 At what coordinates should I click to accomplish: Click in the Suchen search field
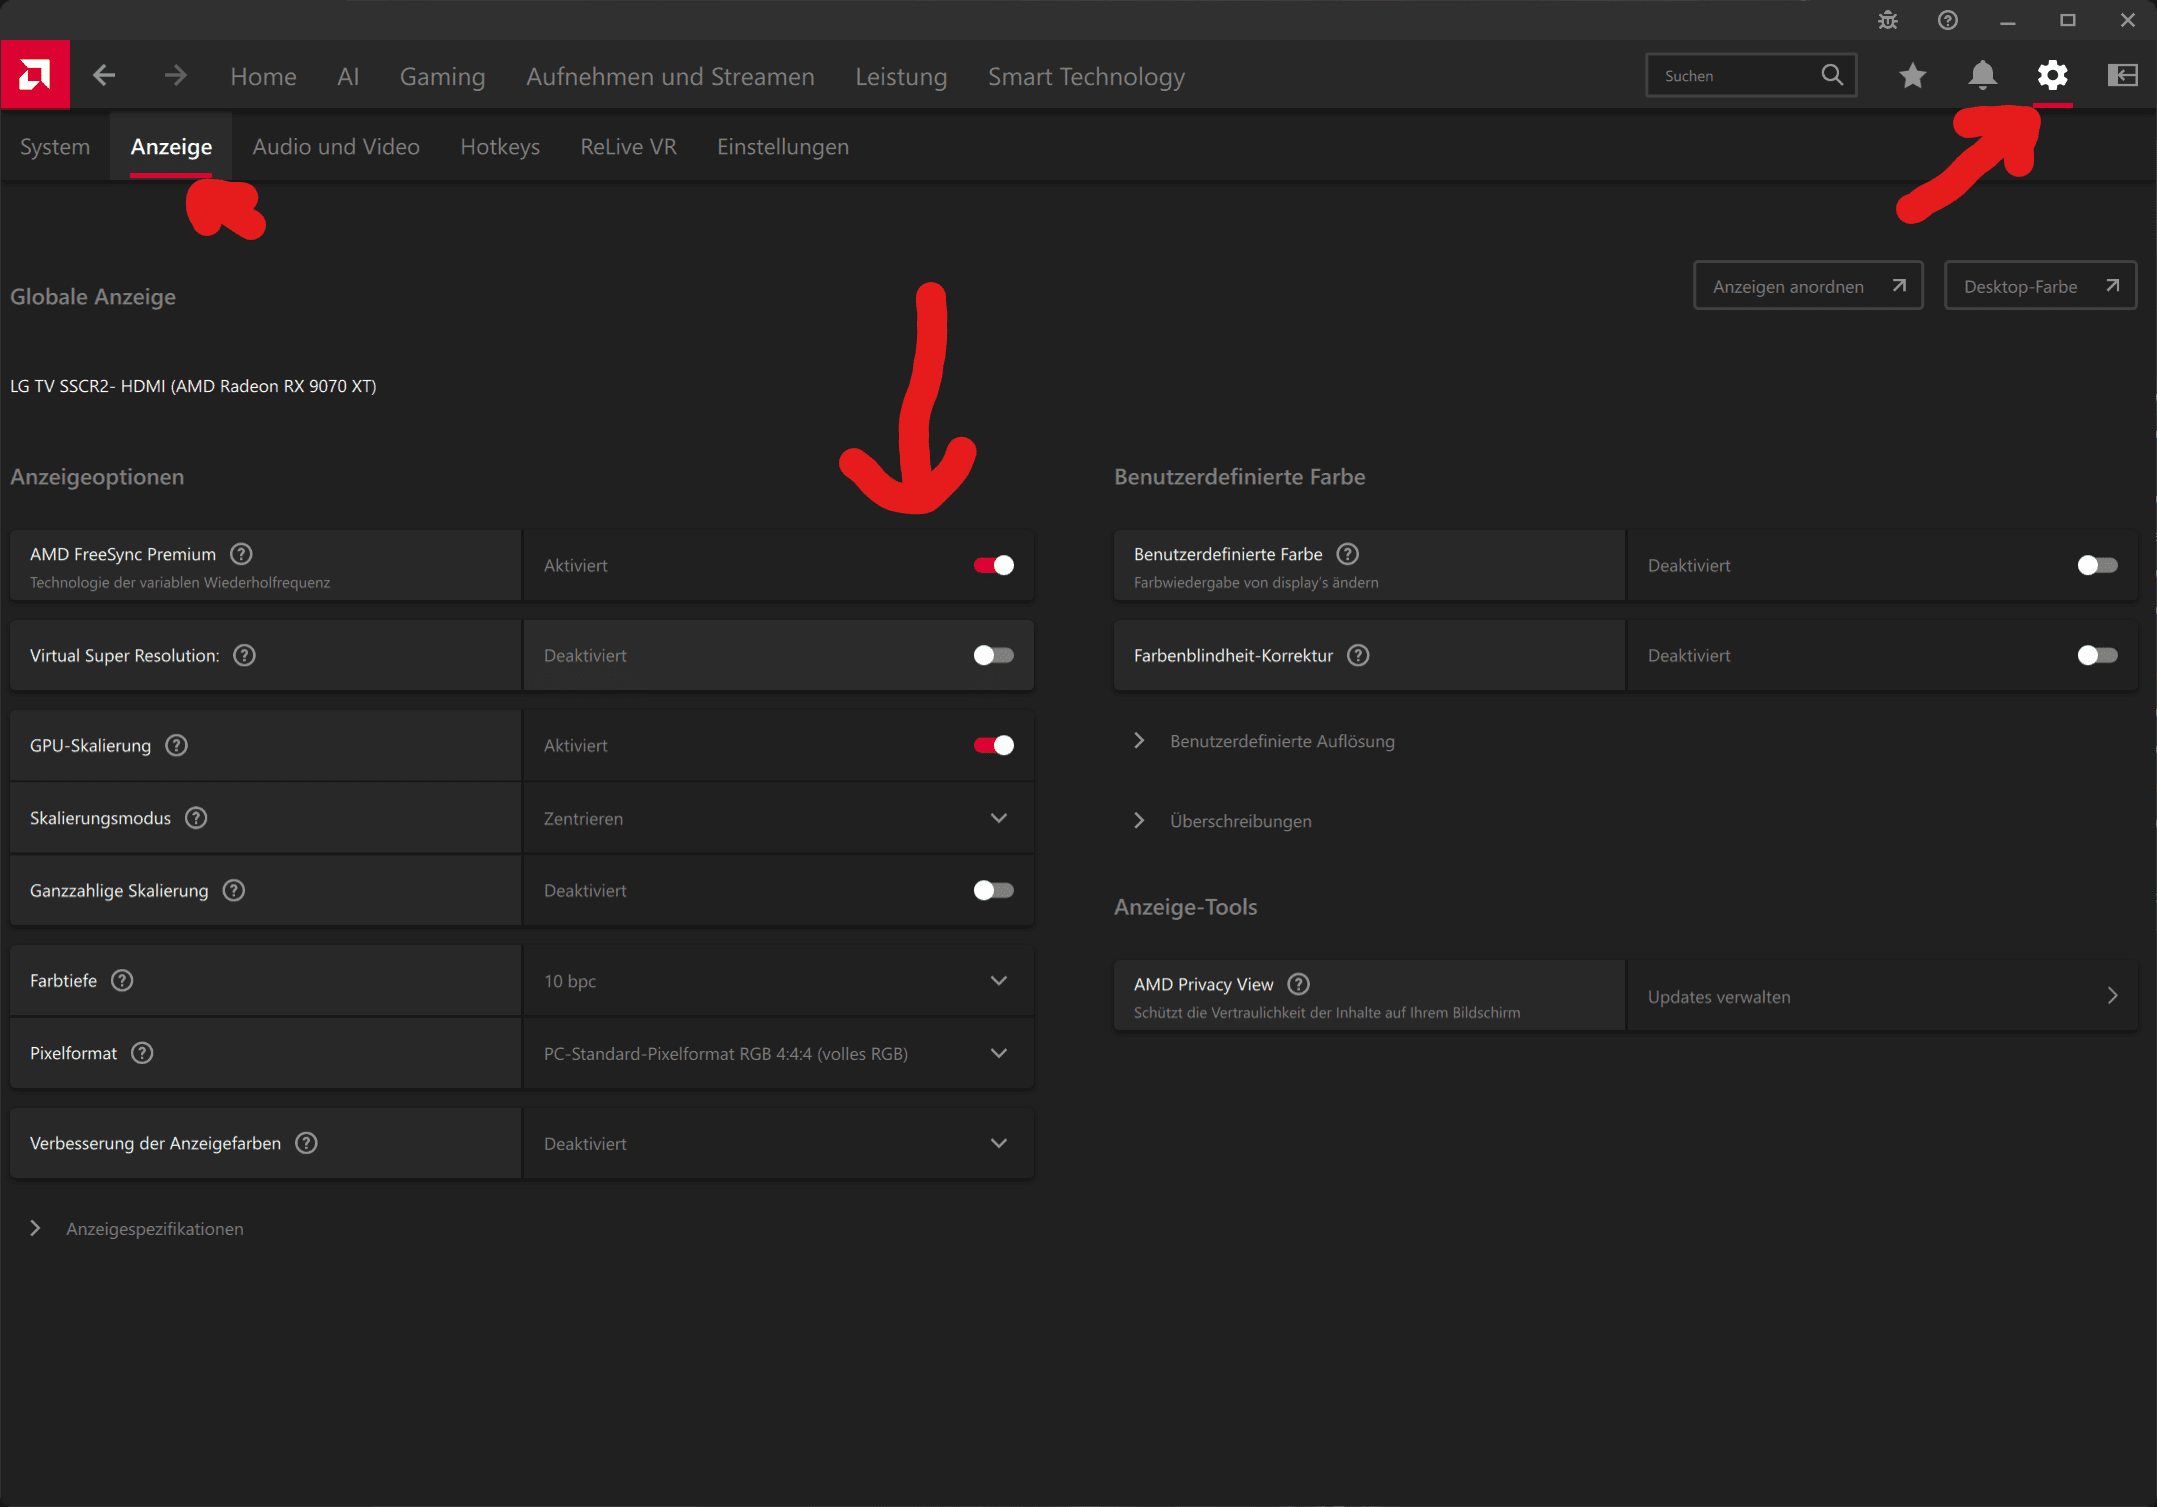tap(1735, 76)
